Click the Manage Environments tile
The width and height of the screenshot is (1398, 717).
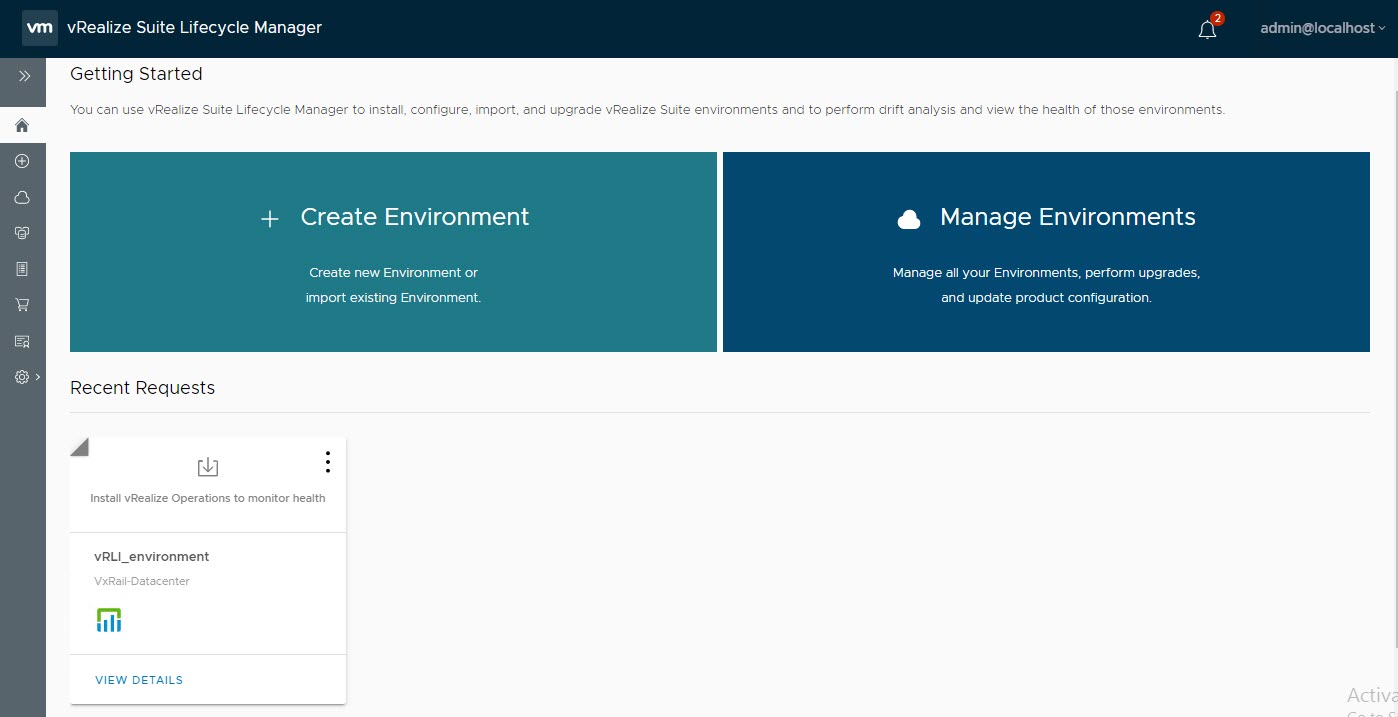[1046, 252]
